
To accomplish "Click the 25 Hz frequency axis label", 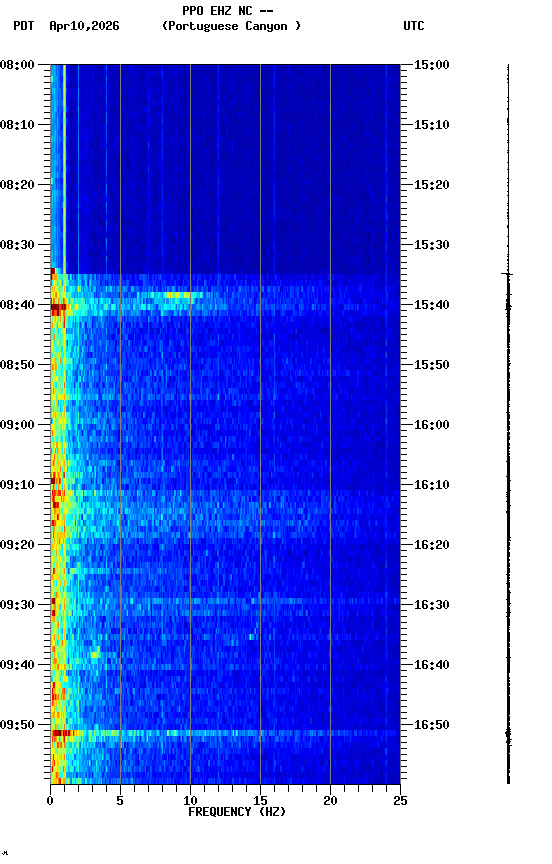I will [400, 801].
